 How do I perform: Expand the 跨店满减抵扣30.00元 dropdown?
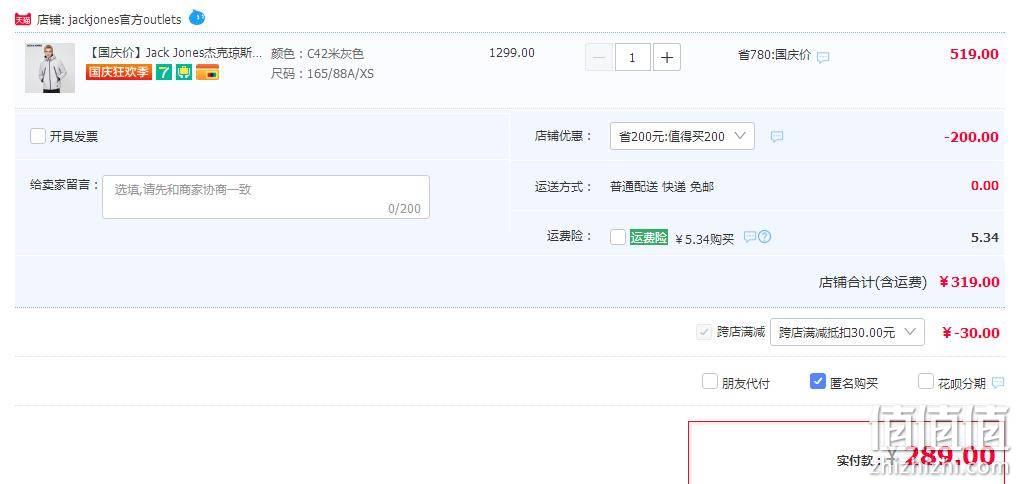coord(847,332)
